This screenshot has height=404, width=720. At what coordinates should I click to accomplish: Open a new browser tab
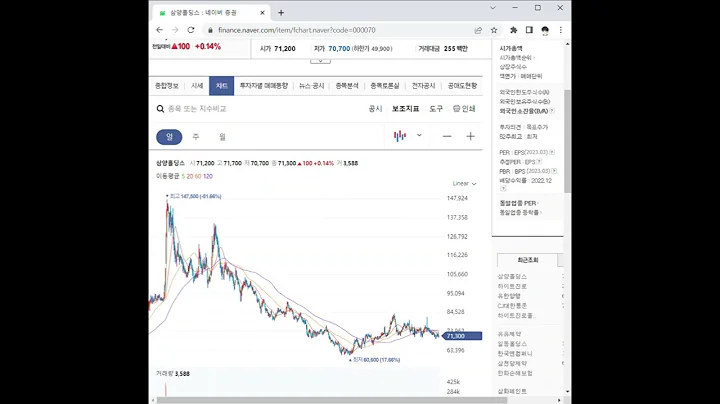click(281, 13)
